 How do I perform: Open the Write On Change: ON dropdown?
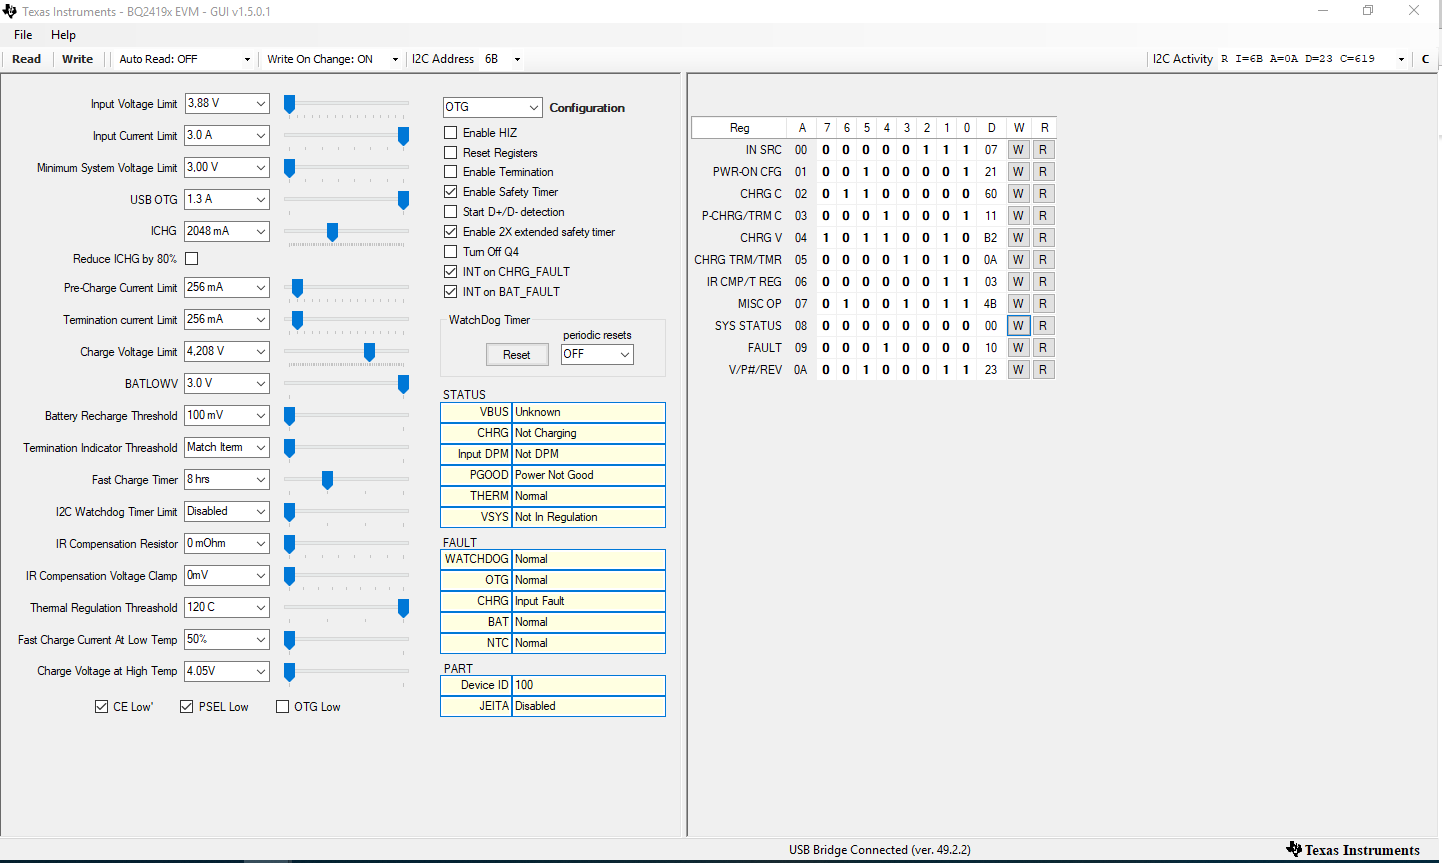tap(333, 59)
